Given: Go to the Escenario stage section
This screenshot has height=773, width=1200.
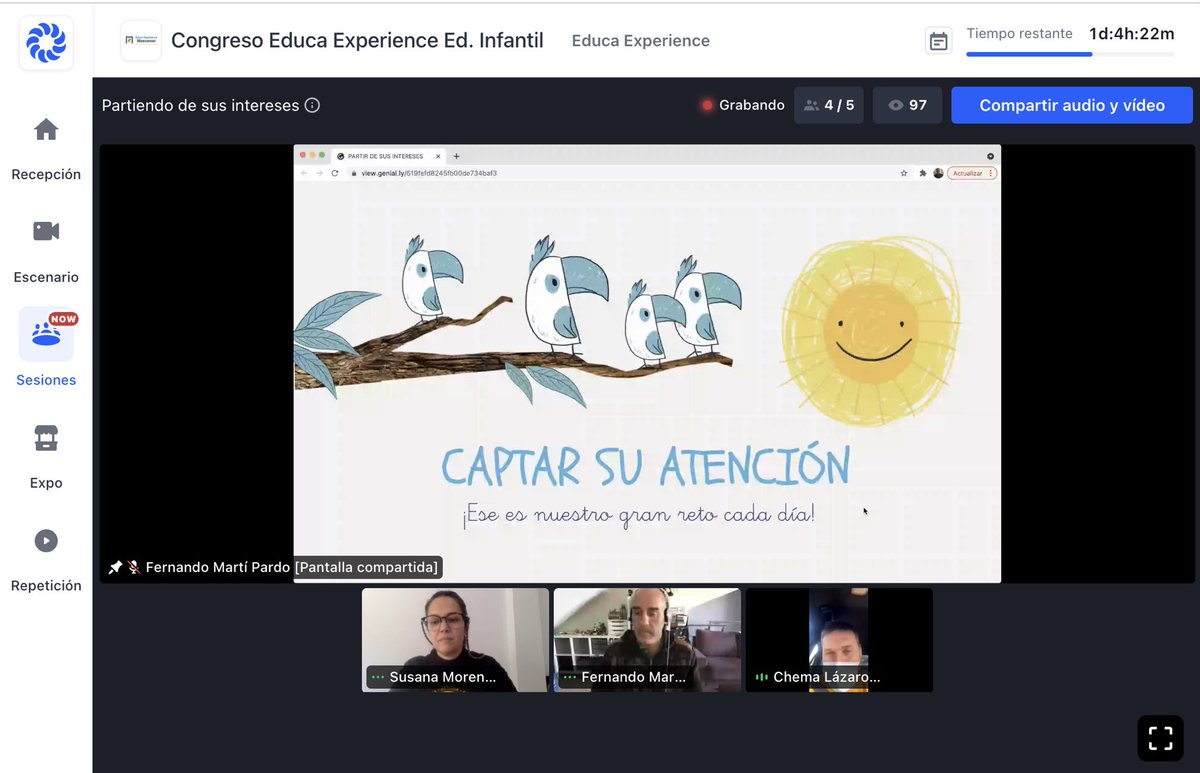Looking at the screenshot, I should click(46, 231).
